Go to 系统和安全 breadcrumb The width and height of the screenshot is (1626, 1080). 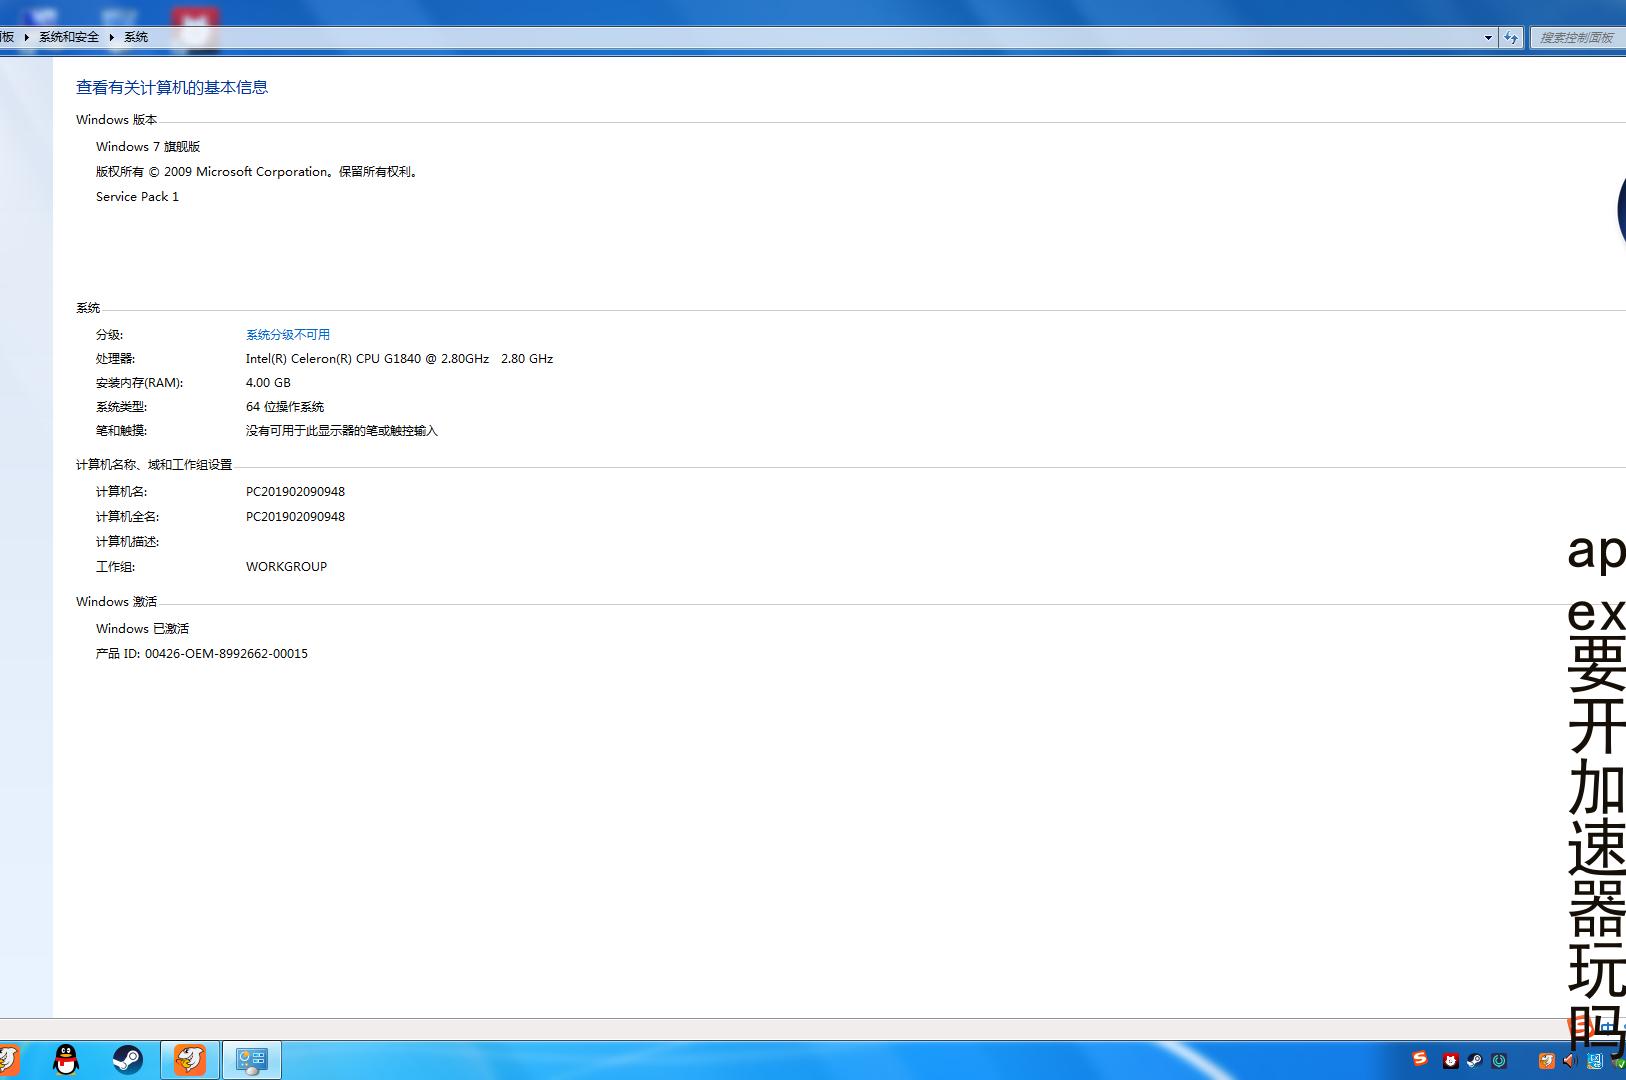pos(69,37)
